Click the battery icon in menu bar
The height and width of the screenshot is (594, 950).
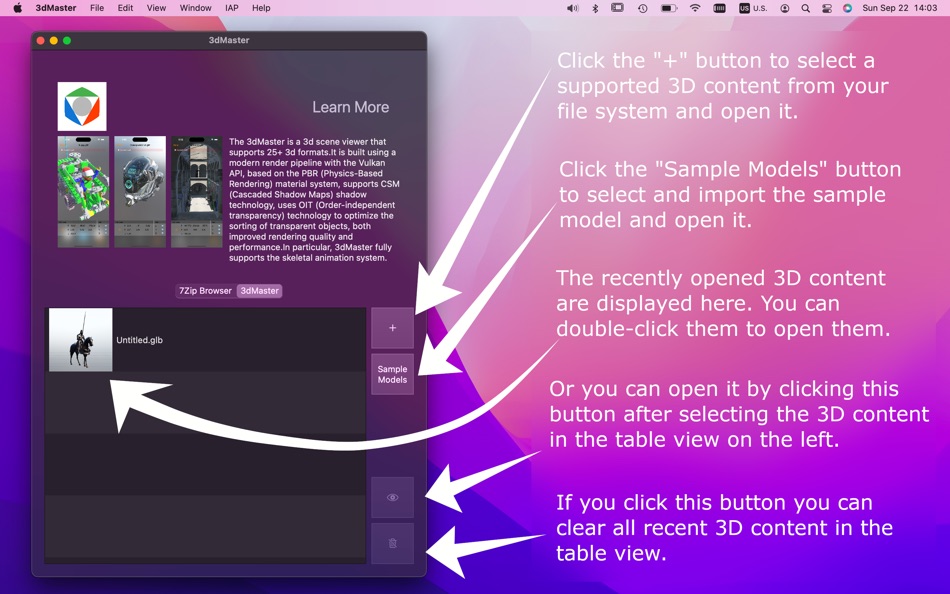(x=668, y=8)
